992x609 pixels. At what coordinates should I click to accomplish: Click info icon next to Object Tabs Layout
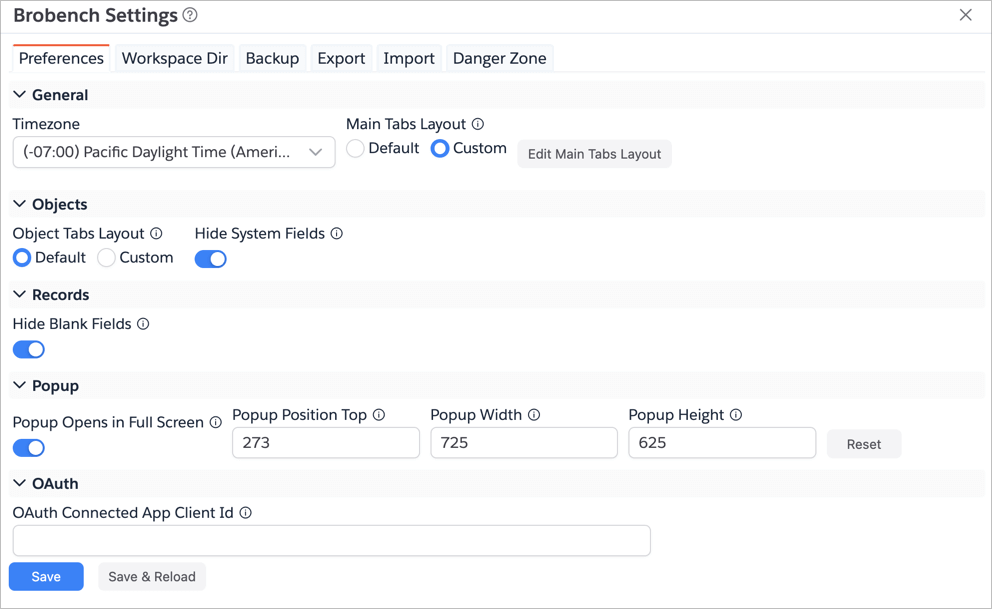click(x=156, y=233)
